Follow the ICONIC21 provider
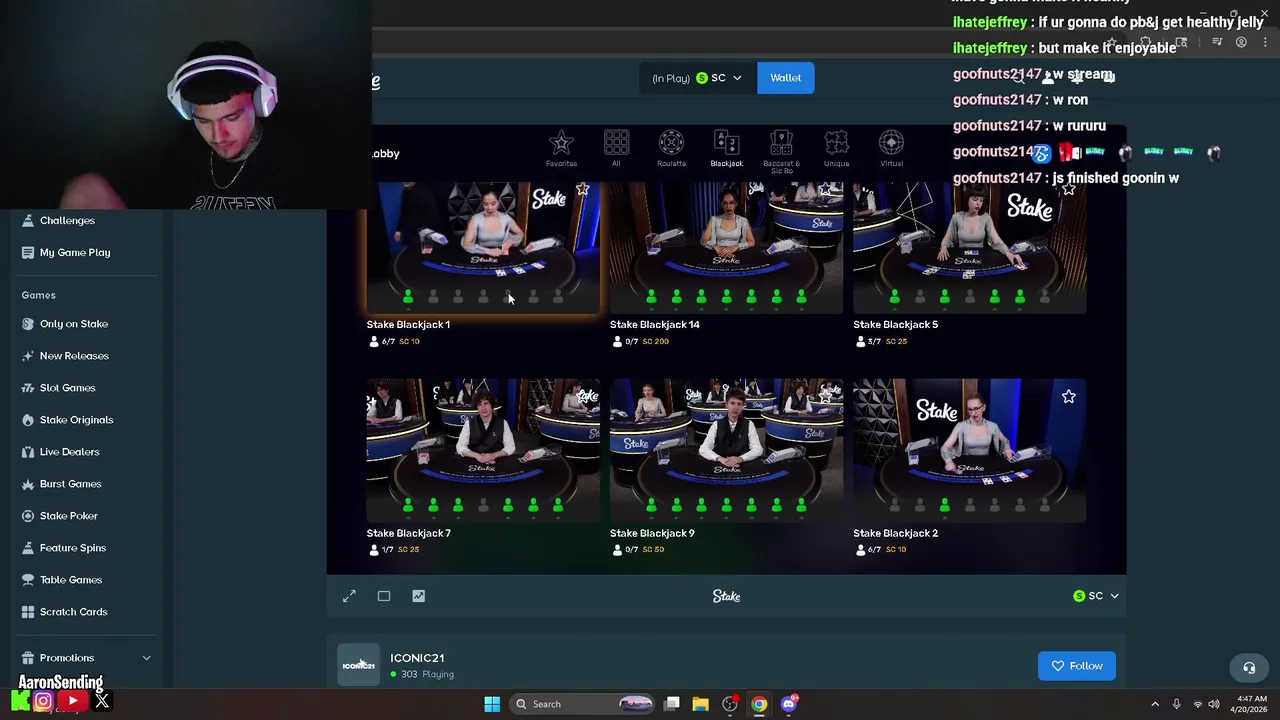Image resolution: width=1280 pixels, height=720 pixels. (1076, 666)
